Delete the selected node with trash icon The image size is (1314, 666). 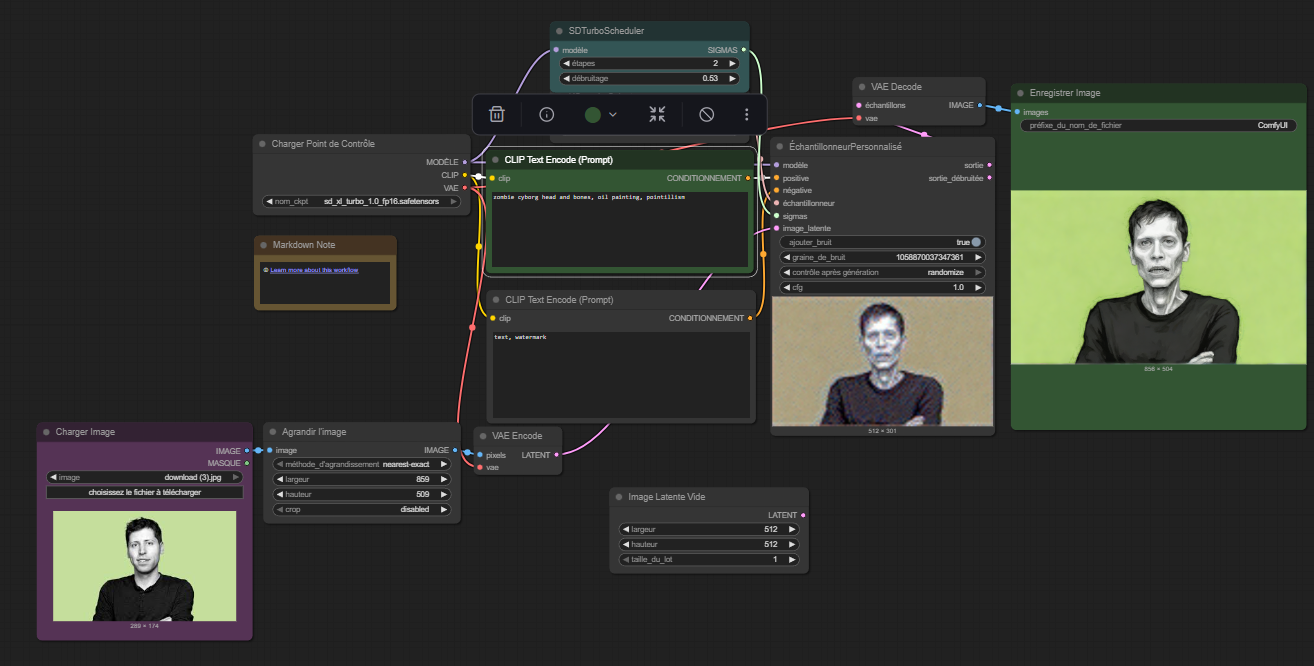[x=497, y=115]
